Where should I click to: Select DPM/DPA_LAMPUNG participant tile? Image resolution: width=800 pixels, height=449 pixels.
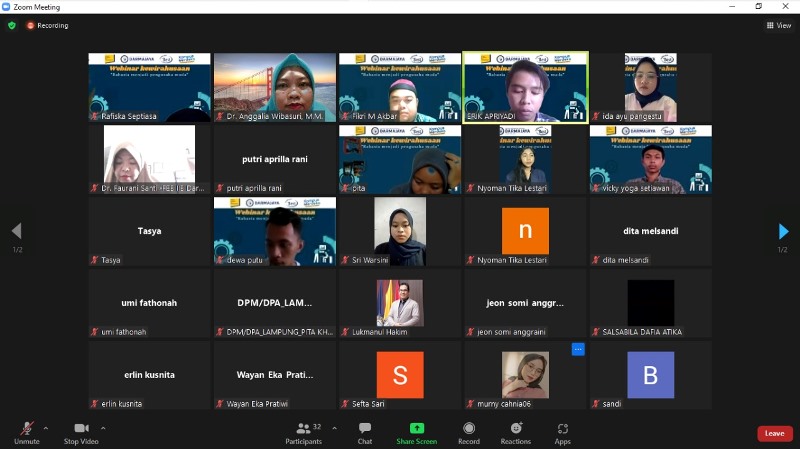275,303
